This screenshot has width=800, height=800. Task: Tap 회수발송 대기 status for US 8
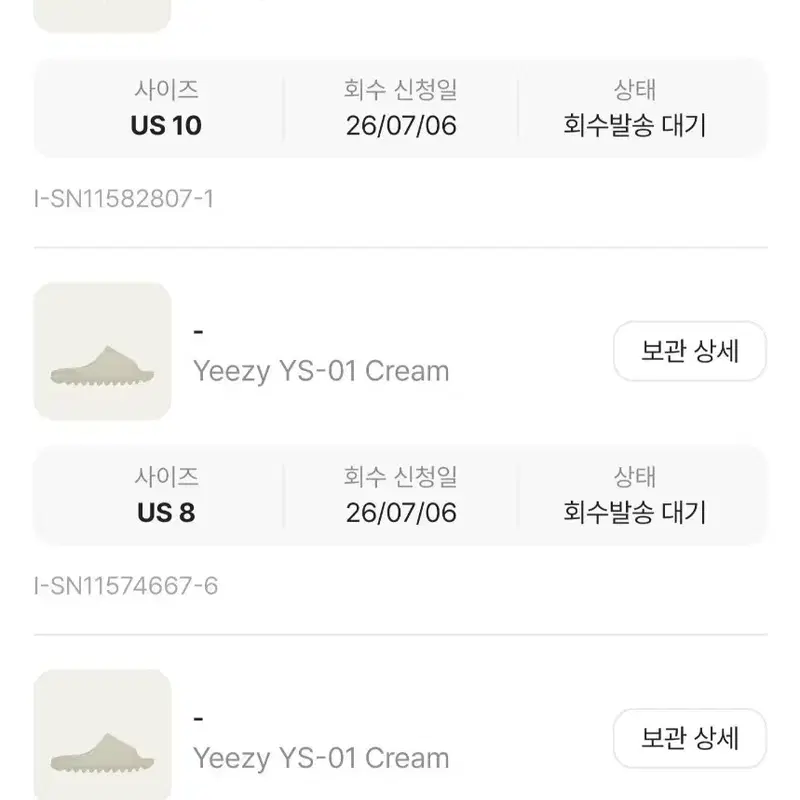tap(635, 513)
